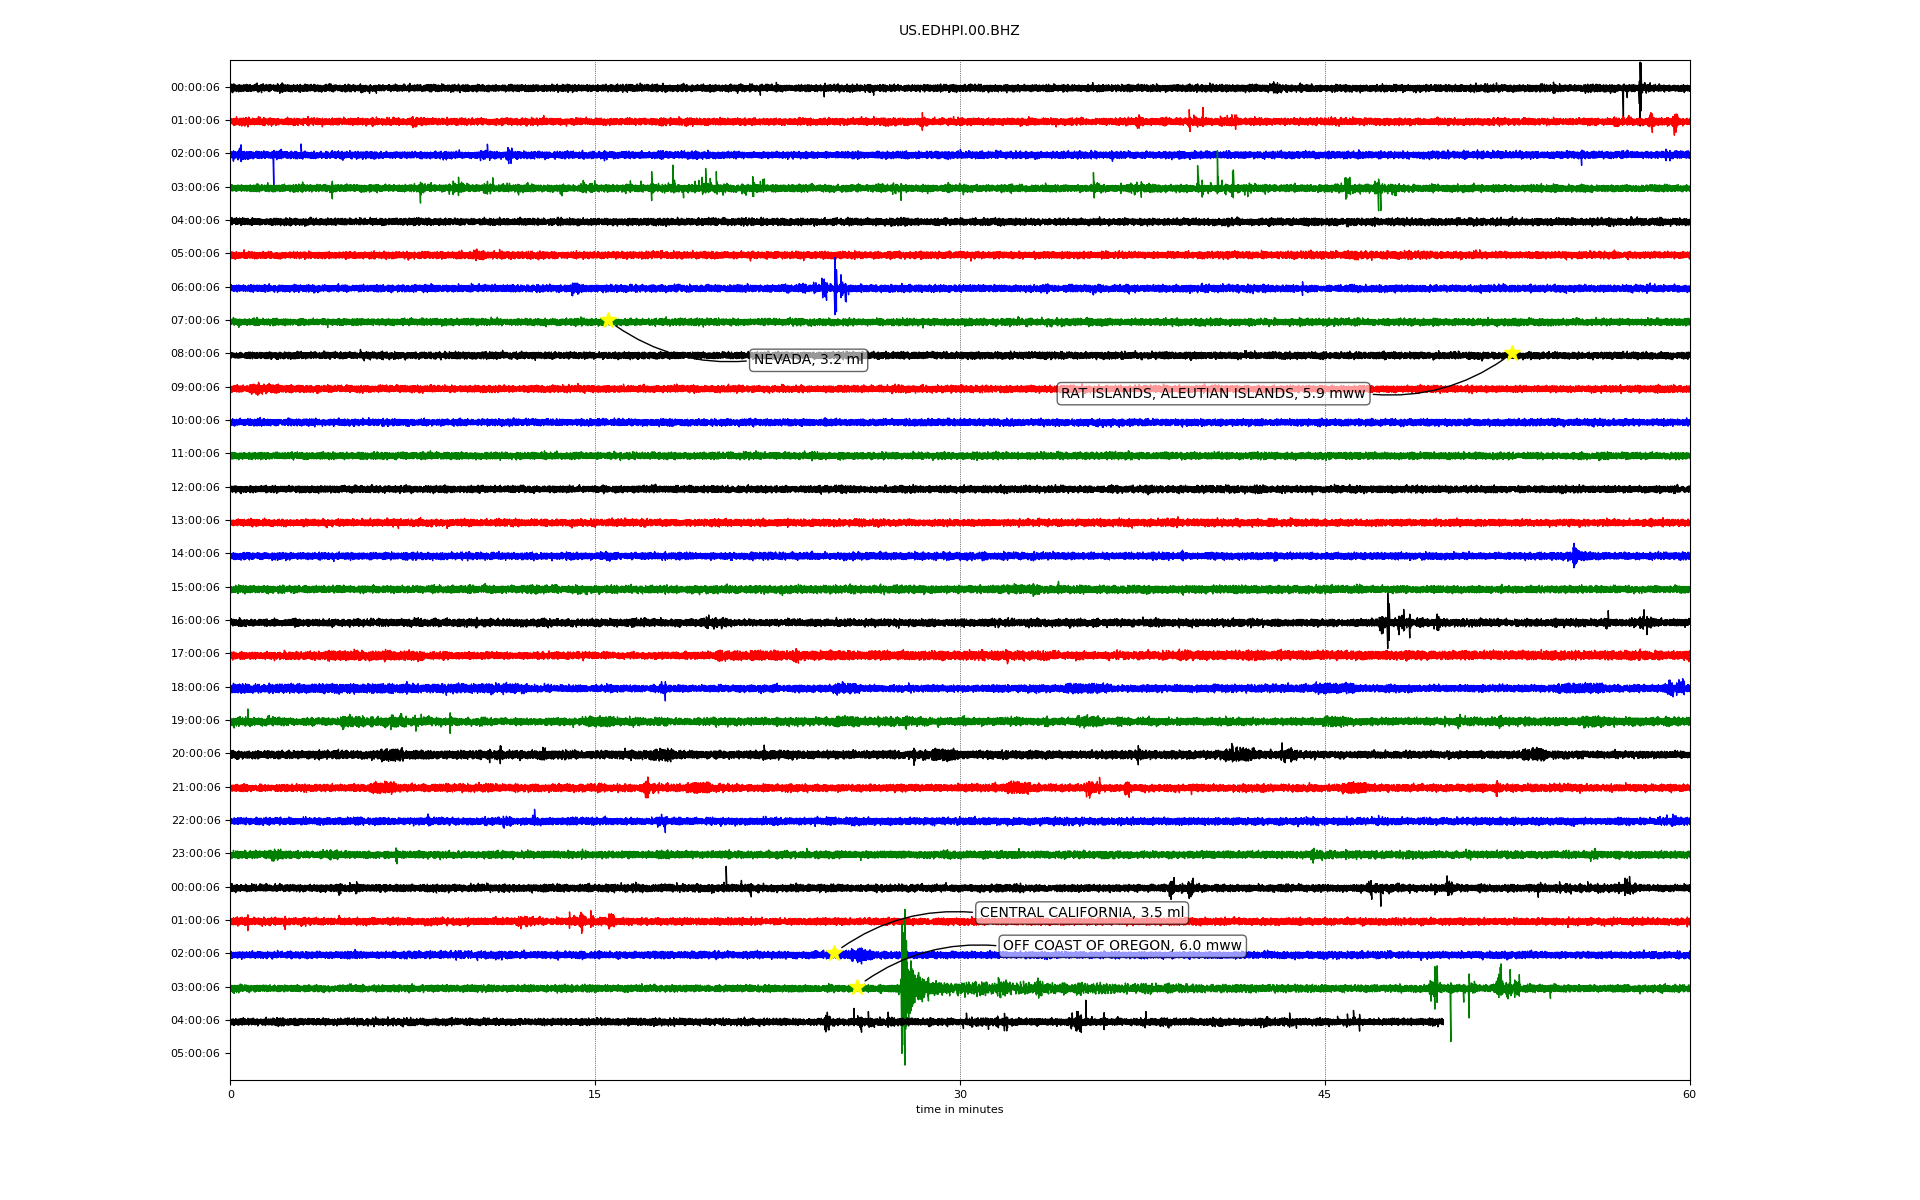Click the Off Coast of Oregon star marker
This screenshot has height=1200, width=1920.
tap(857, 987)
